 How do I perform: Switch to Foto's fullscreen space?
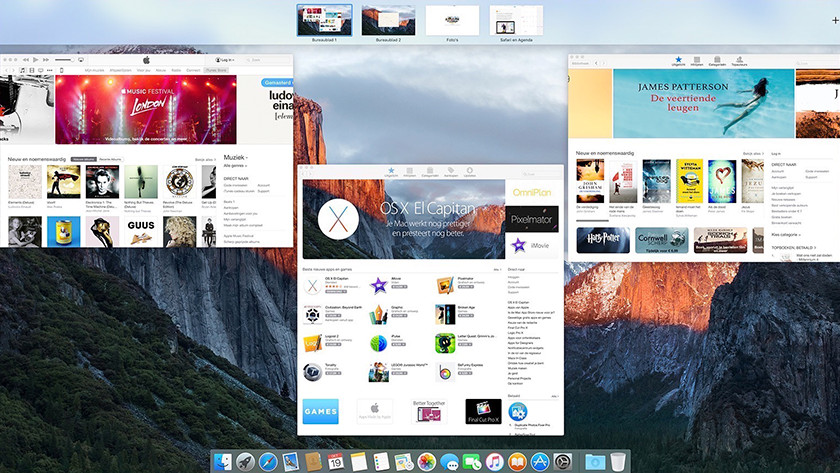point(452,20)
